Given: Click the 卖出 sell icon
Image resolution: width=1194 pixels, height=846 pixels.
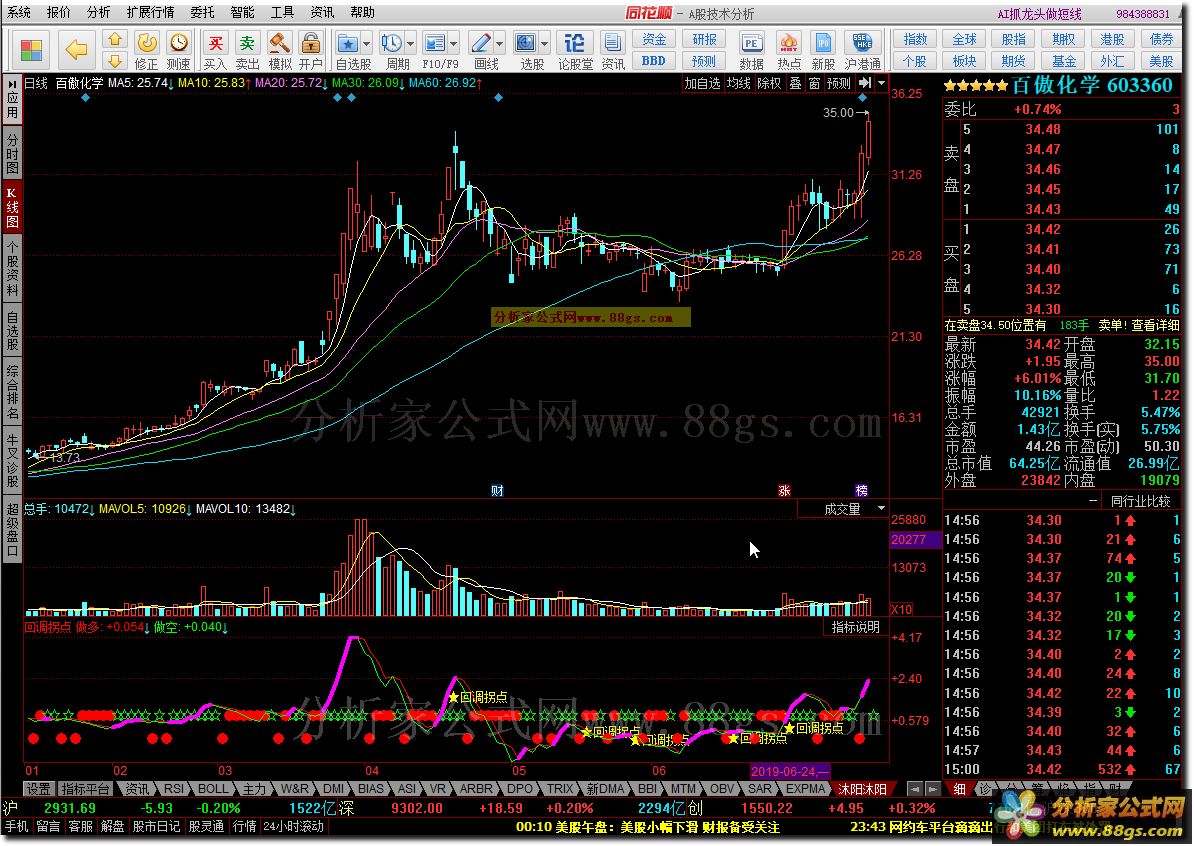Looking at the screenshot, I should point(247,50).
